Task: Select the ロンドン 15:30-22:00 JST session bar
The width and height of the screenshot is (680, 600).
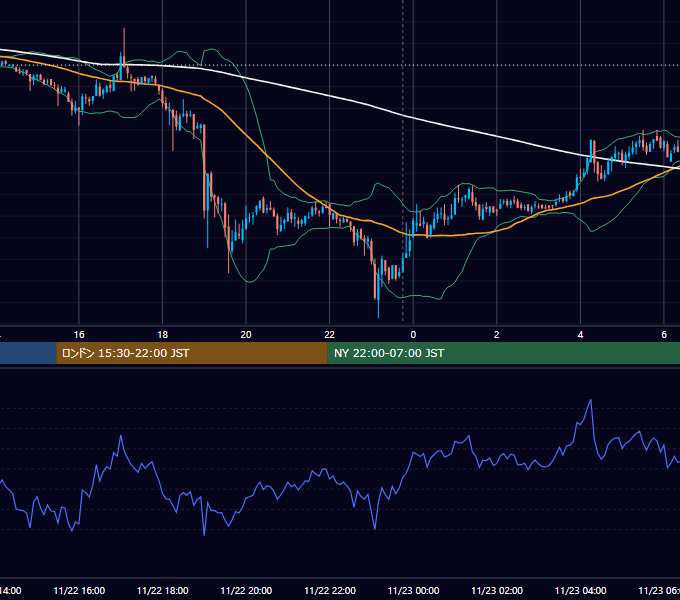Action: (192, 353)
